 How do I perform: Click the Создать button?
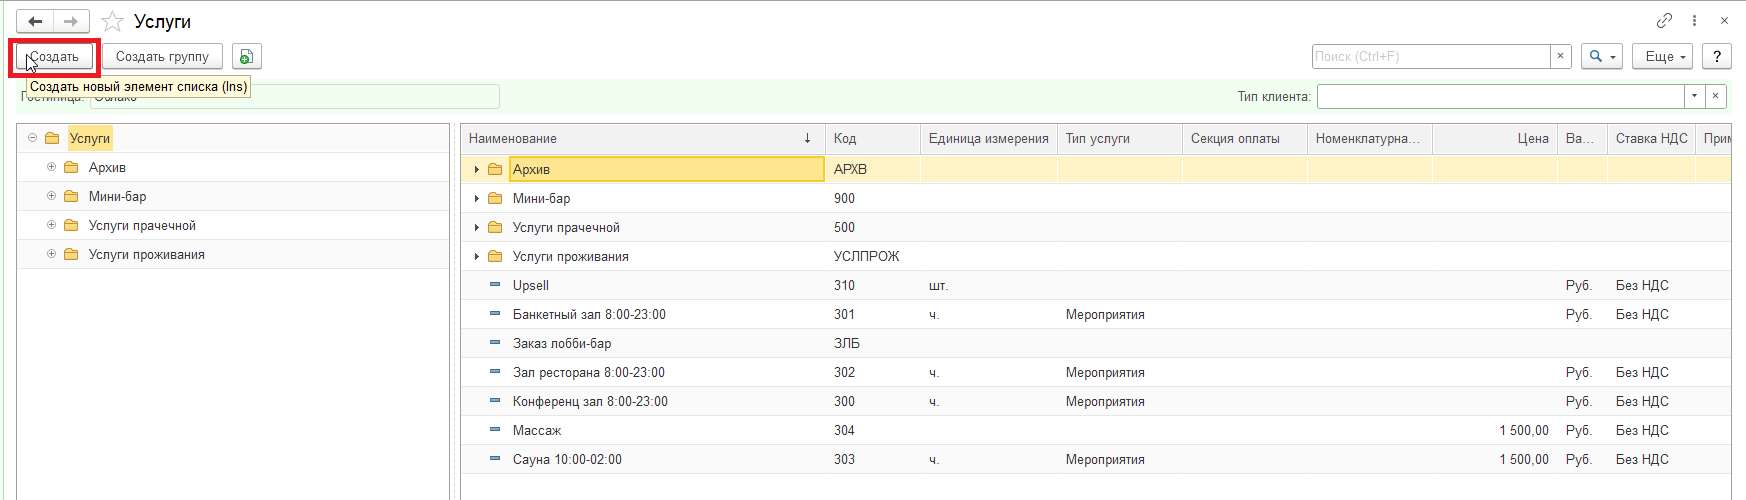point(54,57)
